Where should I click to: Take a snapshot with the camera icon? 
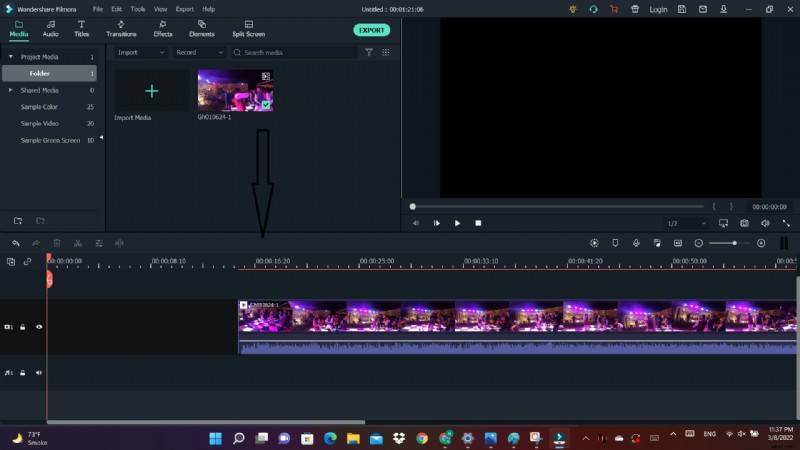tap(744, 223)
